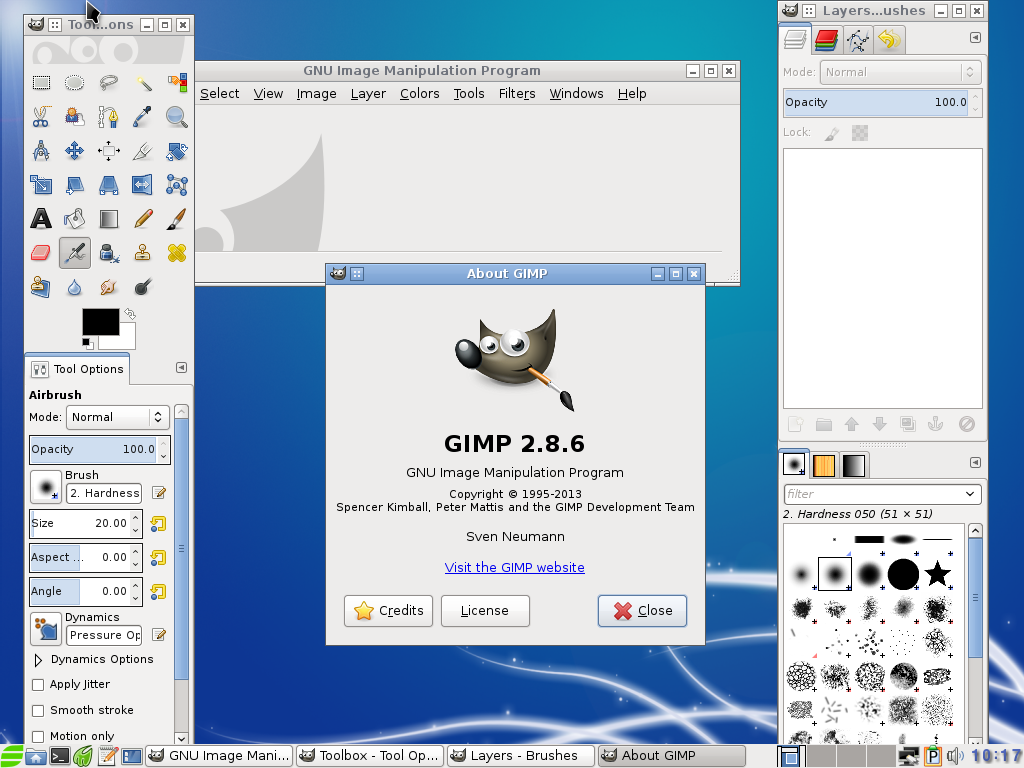Select the Flip tool

tap(143, 185)
